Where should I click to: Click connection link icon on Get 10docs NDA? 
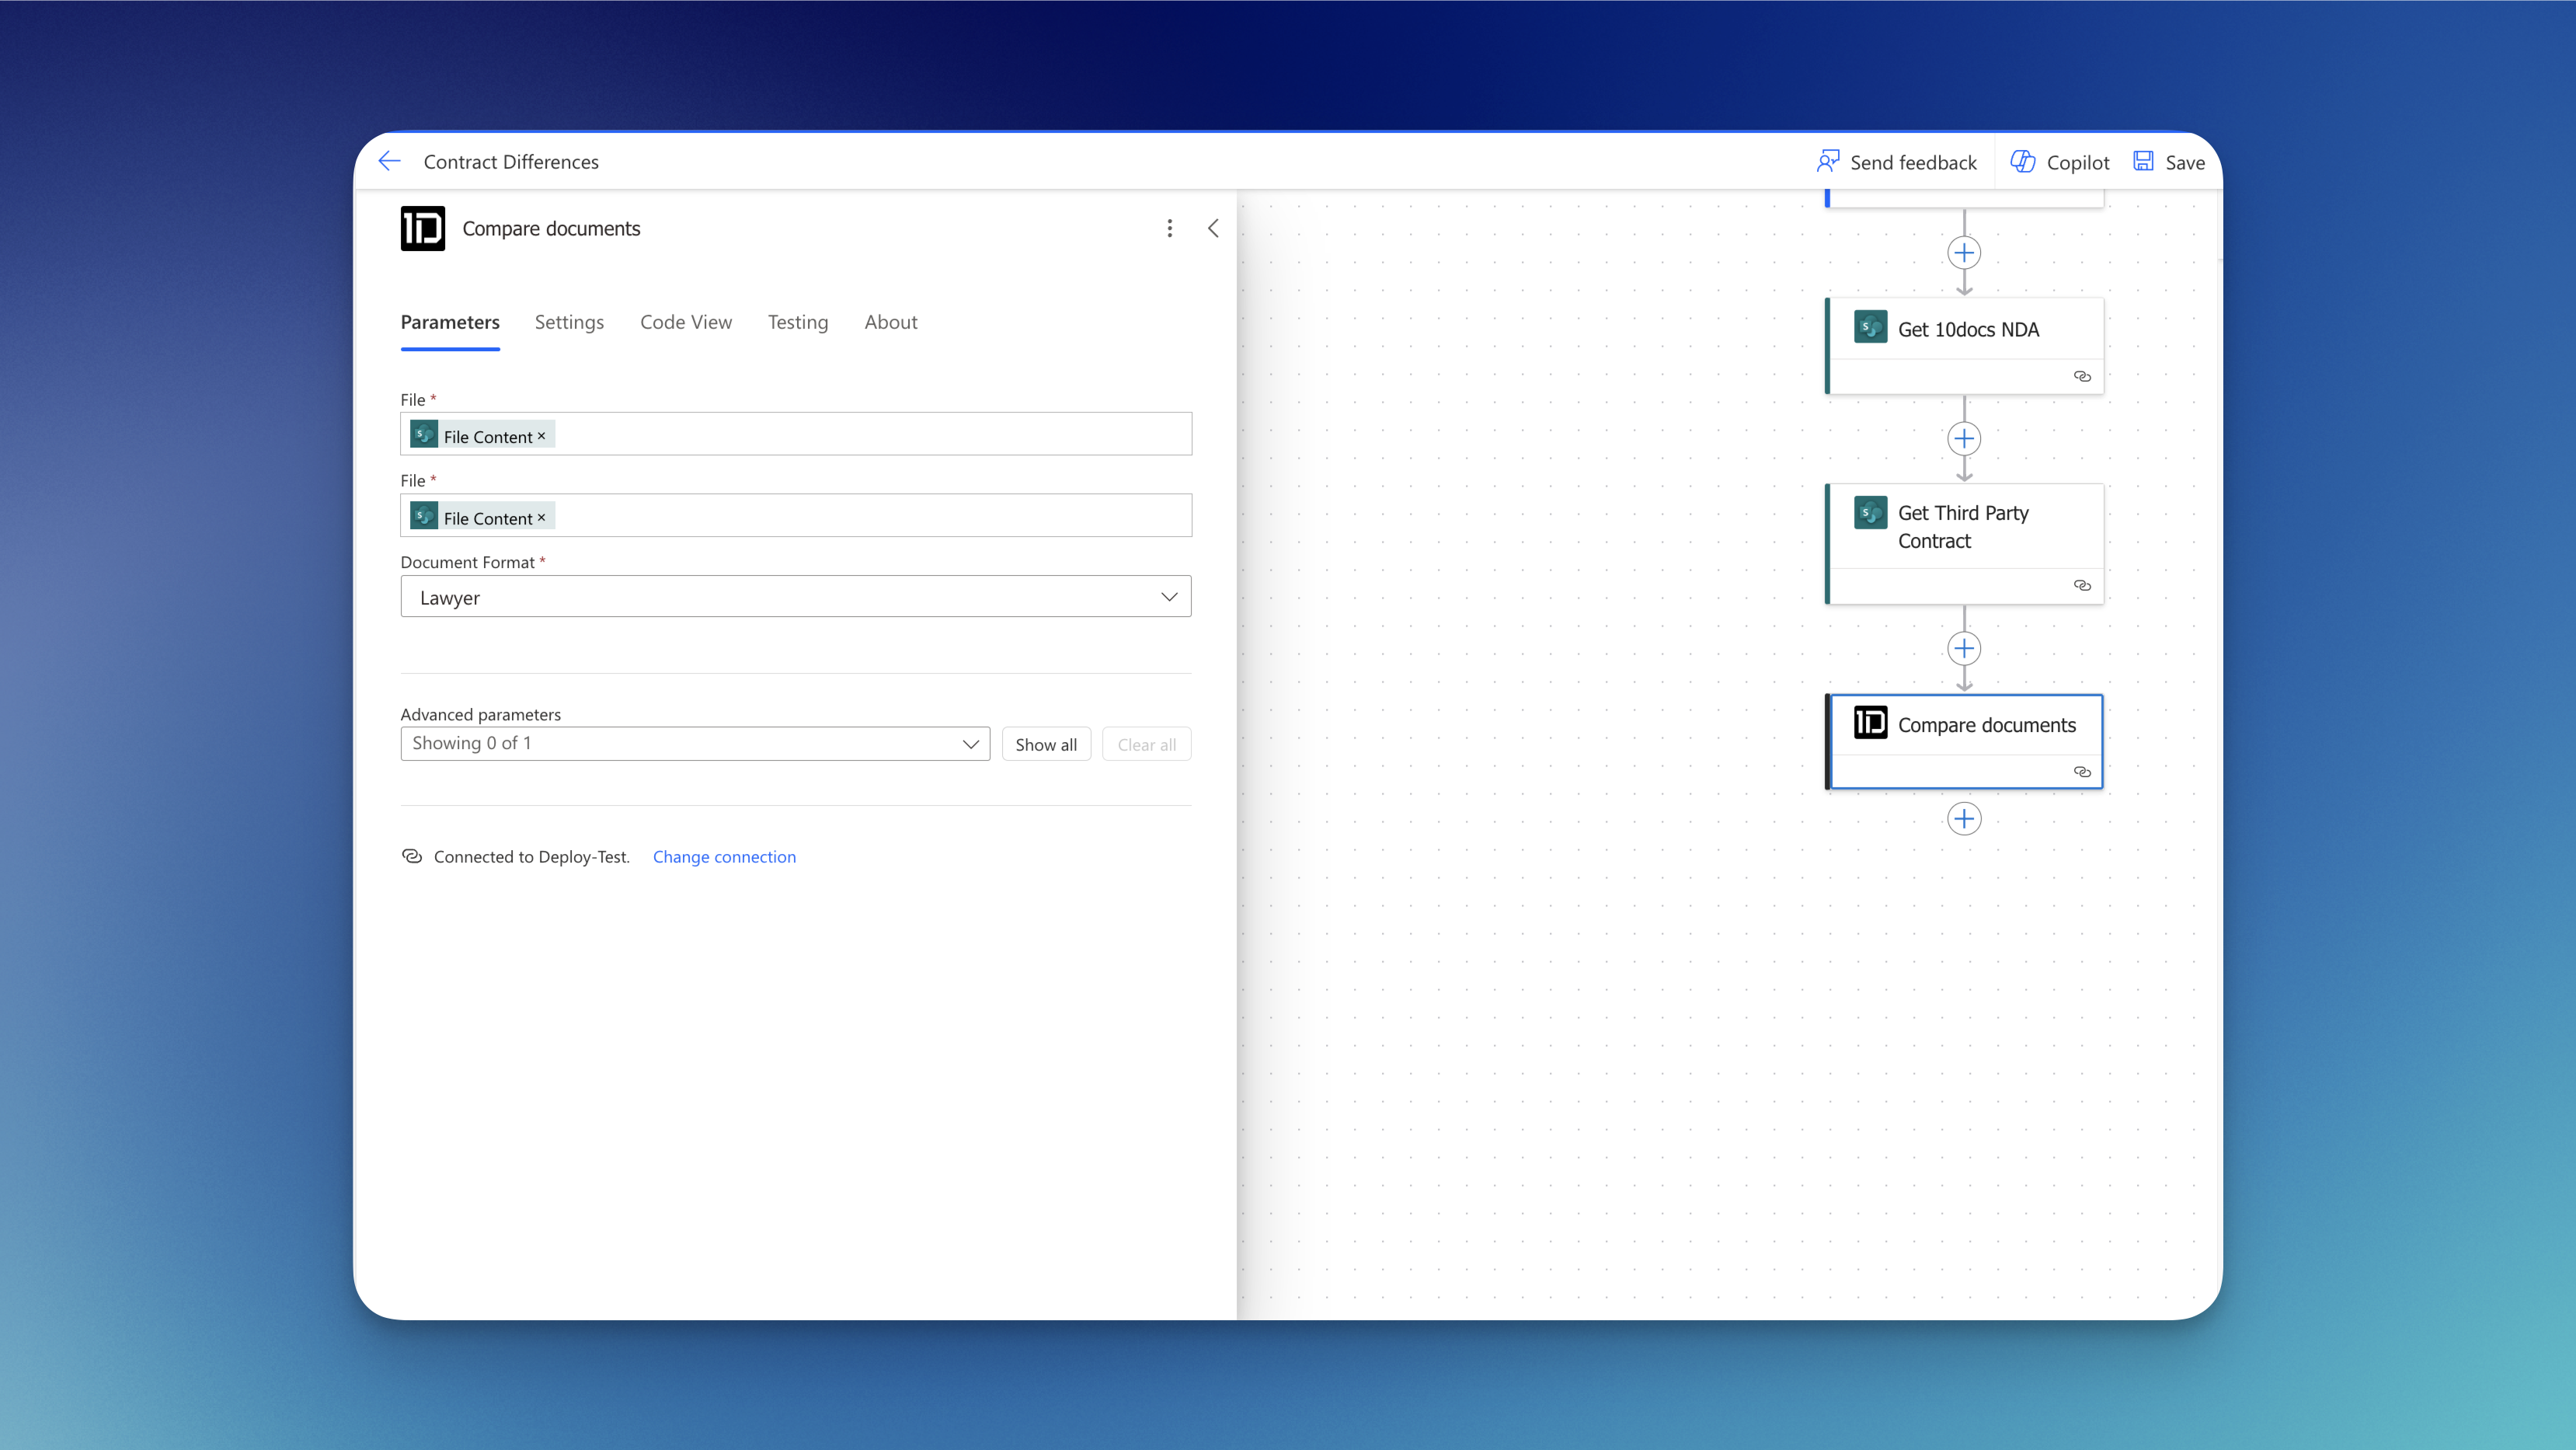click(x=2082, y=376)
